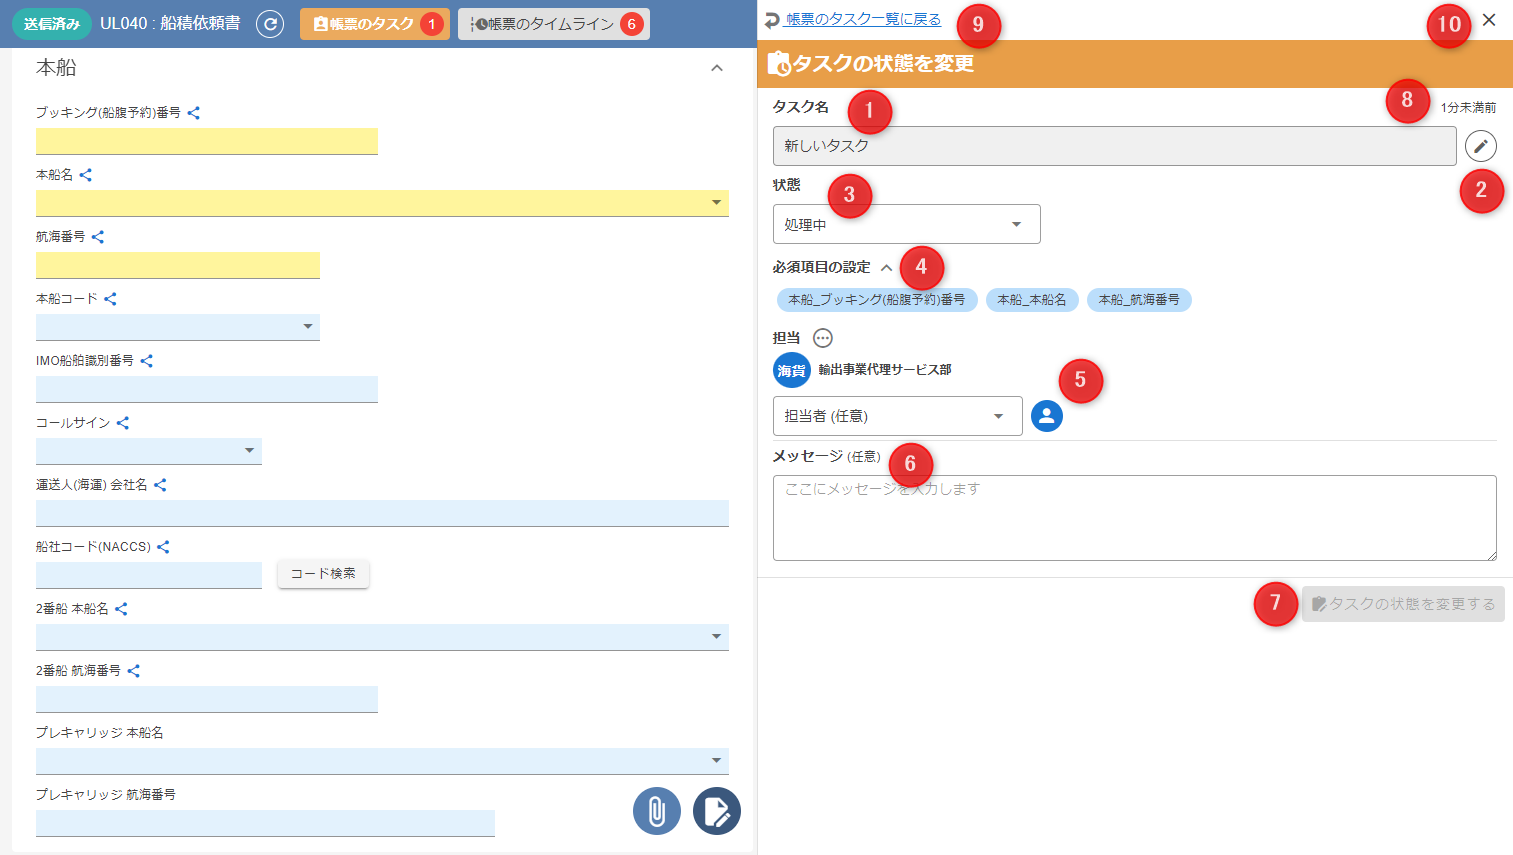Click the pencil edit icon for タスク名
Viewport: 1513px width, 855px height.
(x=1480, y=146)
